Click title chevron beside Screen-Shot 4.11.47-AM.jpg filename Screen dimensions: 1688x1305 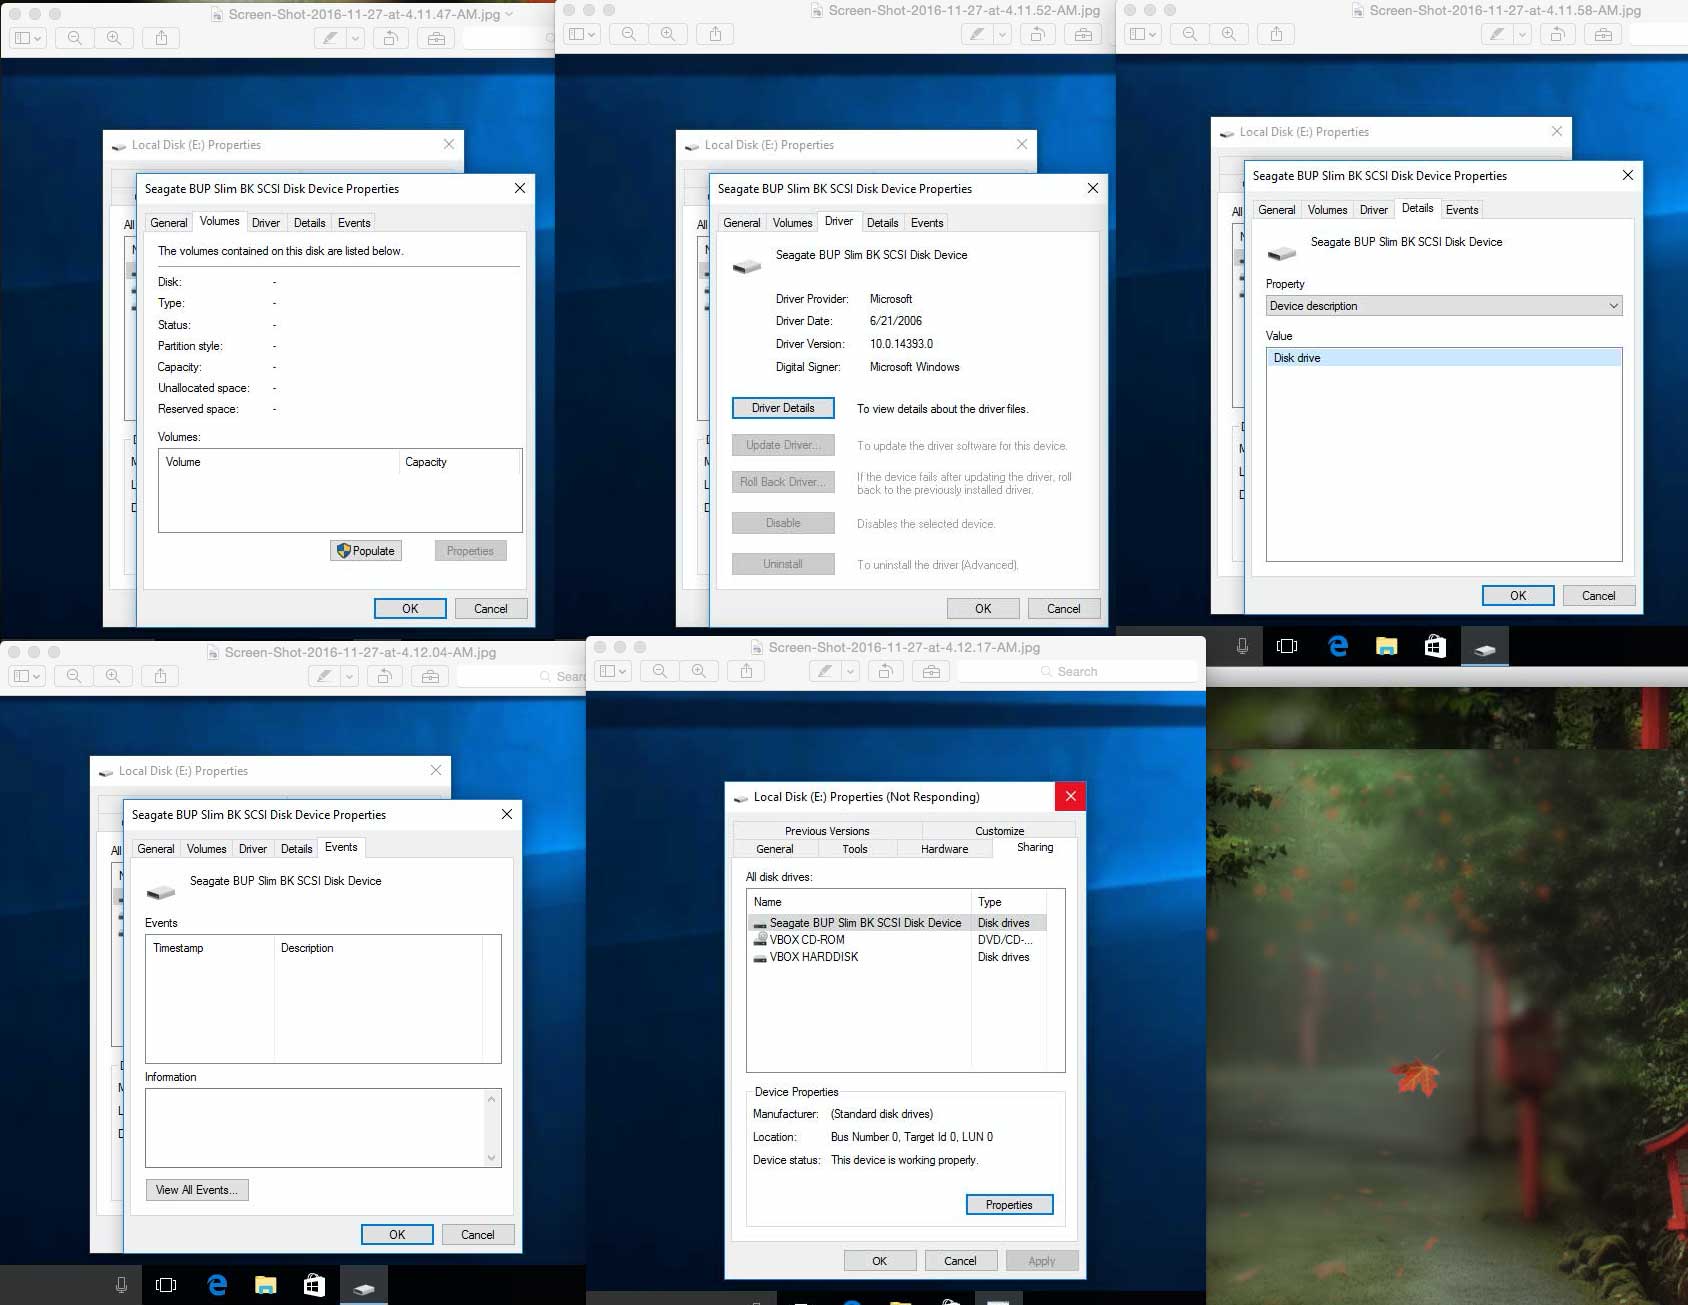(509, 14)
